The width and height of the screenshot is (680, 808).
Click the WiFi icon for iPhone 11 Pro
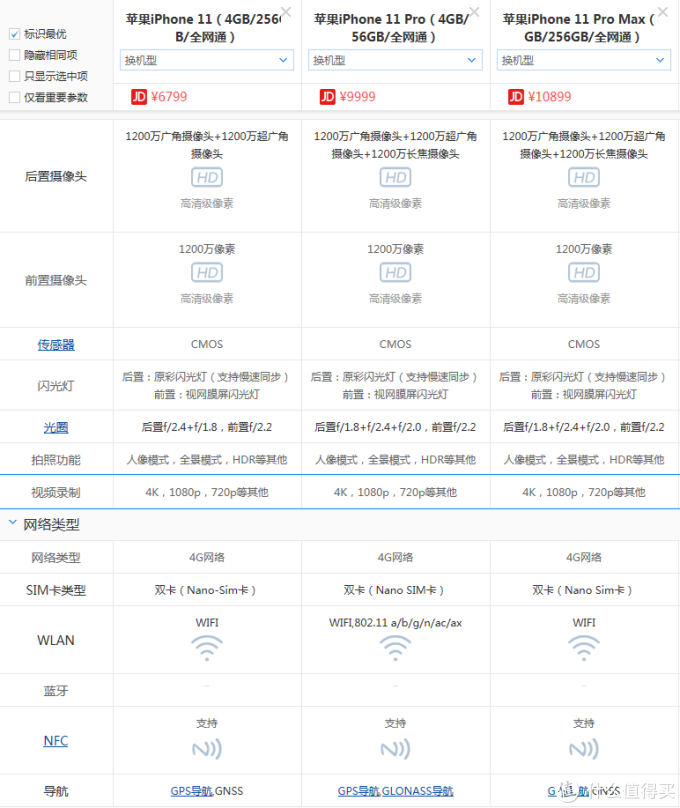coord(396,648)
